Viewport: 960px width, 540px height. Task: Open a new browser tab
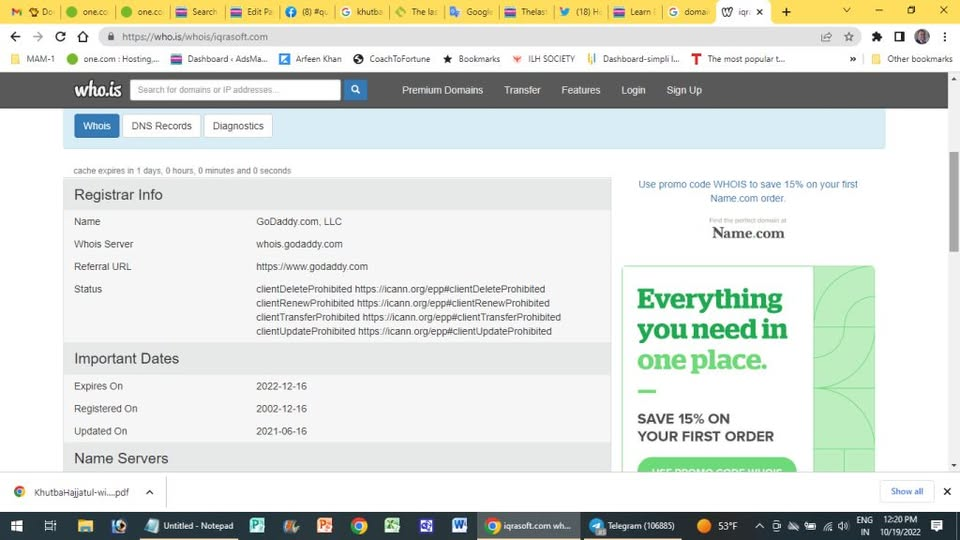coord(786,12)
